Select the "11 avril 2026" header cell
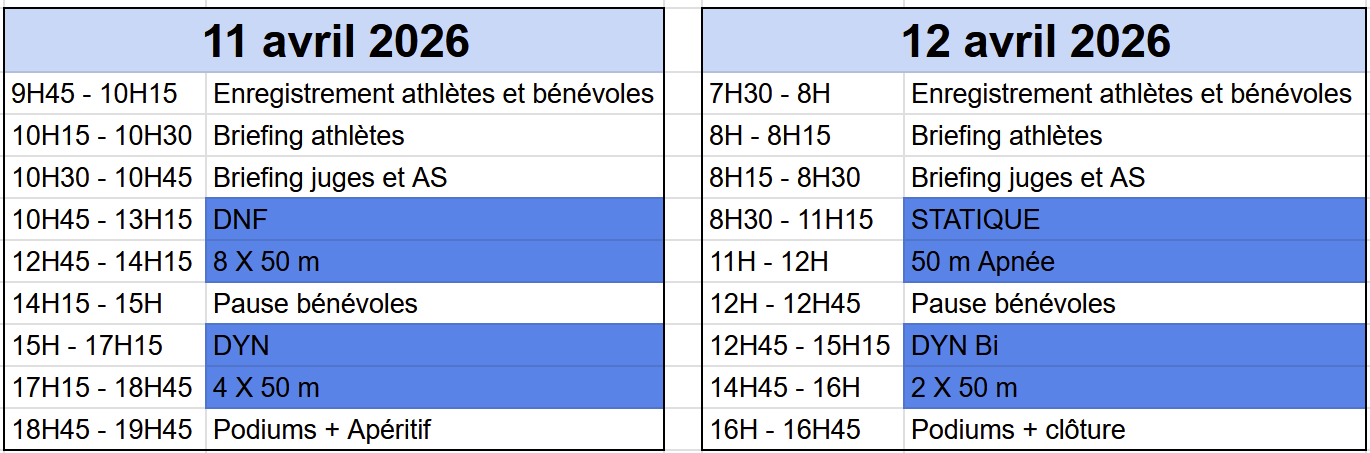The width and height of the screenshot is (1370, 453). pos(335,41)
